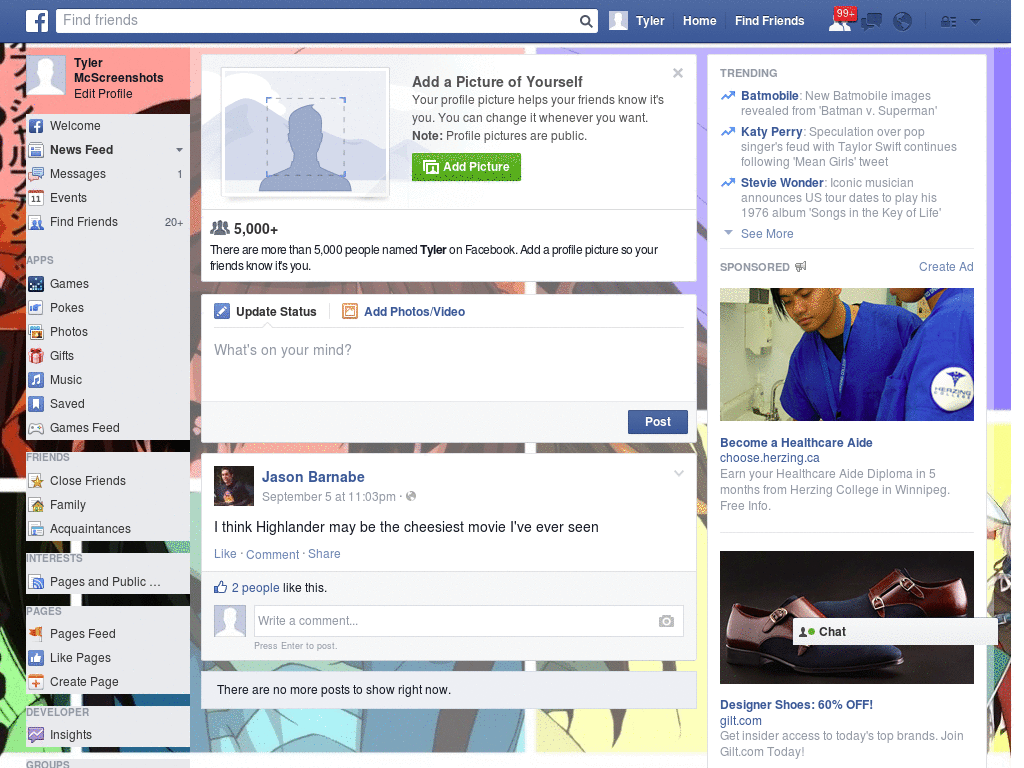The height and width of the screenshot is (768, 1024).
Task: Click the Insights chart icon
Action: pos(37,735)
